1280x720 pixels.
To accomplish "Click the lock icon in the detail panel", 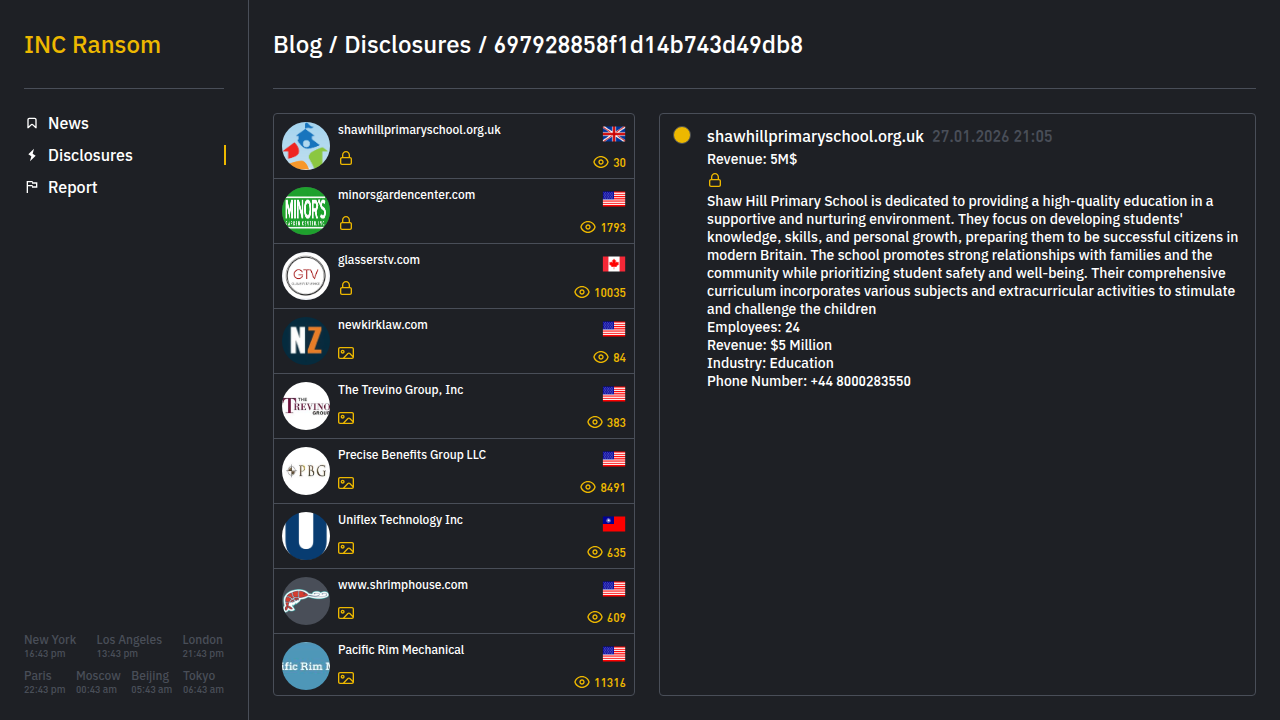I will (x=715, y=180).
